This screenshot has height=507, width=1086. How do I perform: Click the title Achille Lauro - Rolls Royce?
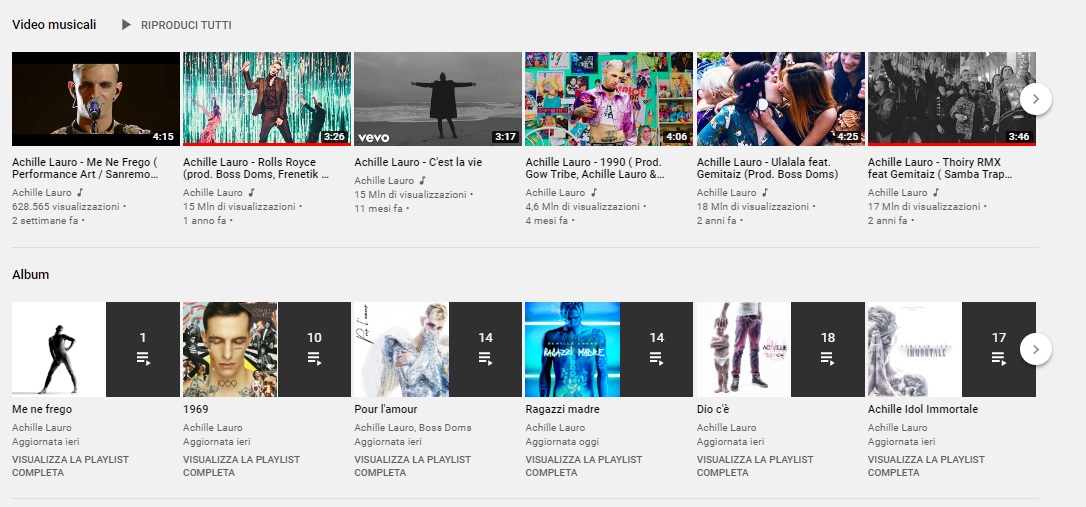(256, 168)
